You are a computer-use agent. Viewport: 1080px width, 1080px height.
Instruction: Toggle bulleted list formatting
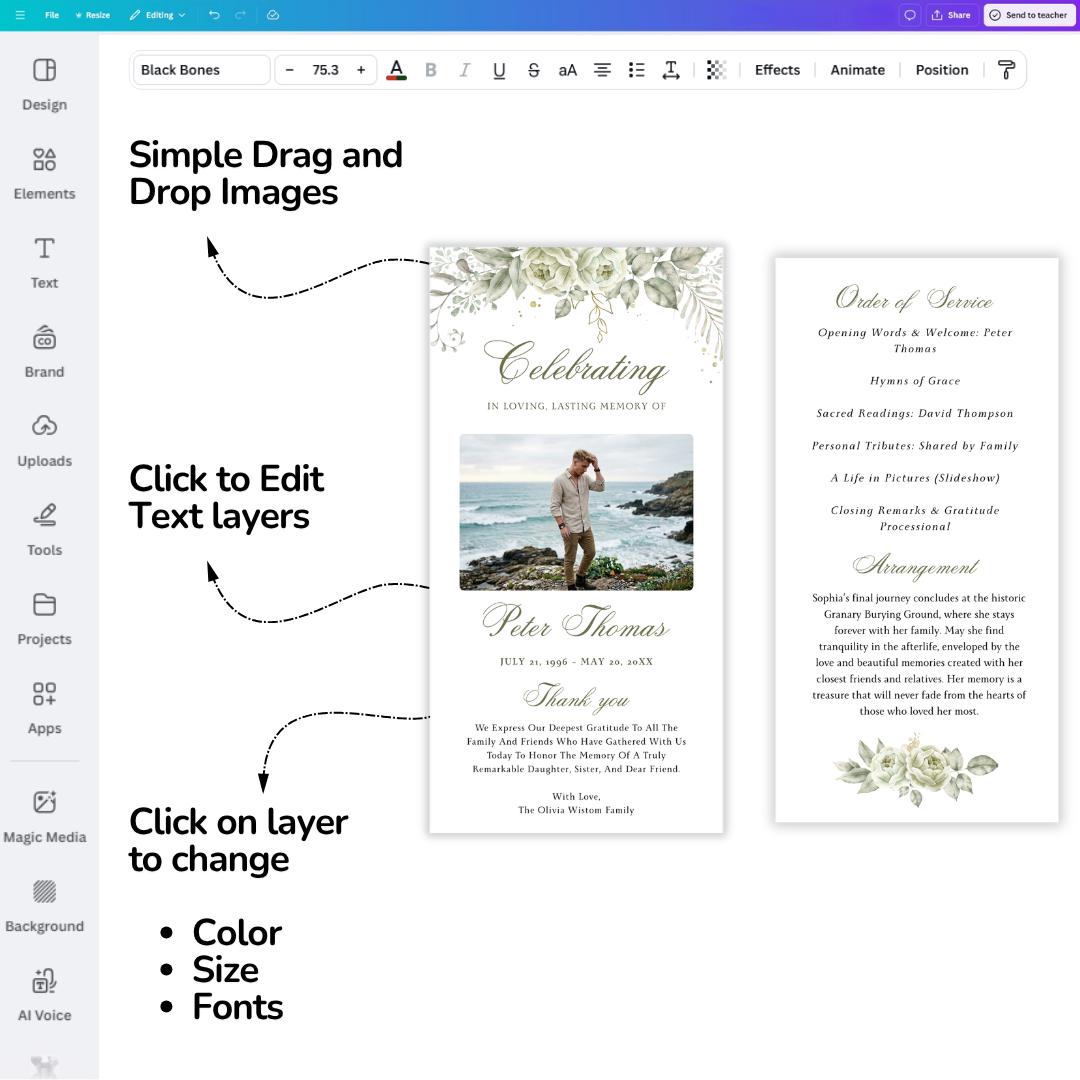[x=636, y=70]
